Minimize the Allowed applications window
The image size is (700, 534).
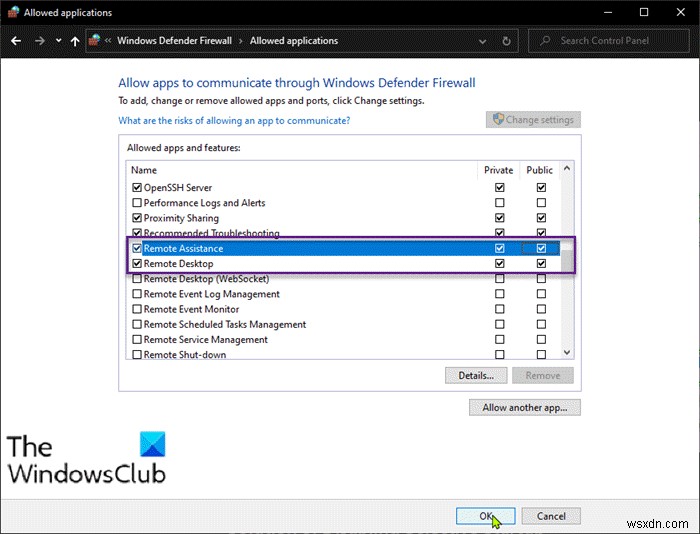point(608,12)
